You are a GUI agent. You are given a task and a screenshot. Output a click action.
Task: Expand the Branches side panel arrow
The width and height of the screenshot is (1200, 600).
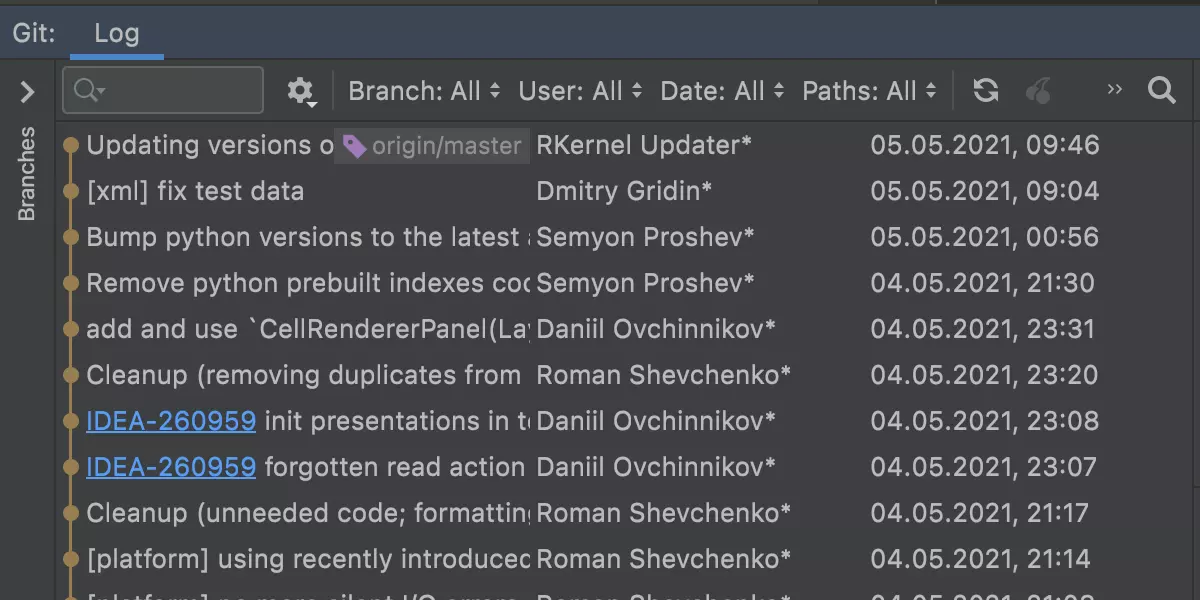[27, 92]
